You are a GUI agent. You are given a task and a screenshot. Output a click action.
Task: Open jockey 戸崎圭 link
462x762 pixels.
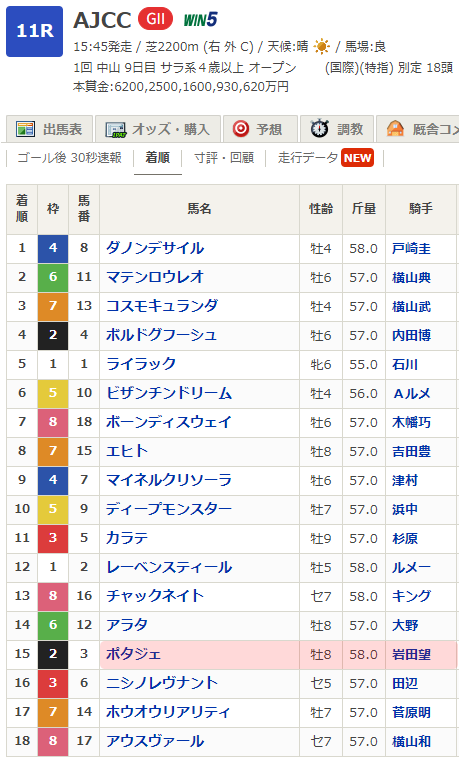coord(411,248)
